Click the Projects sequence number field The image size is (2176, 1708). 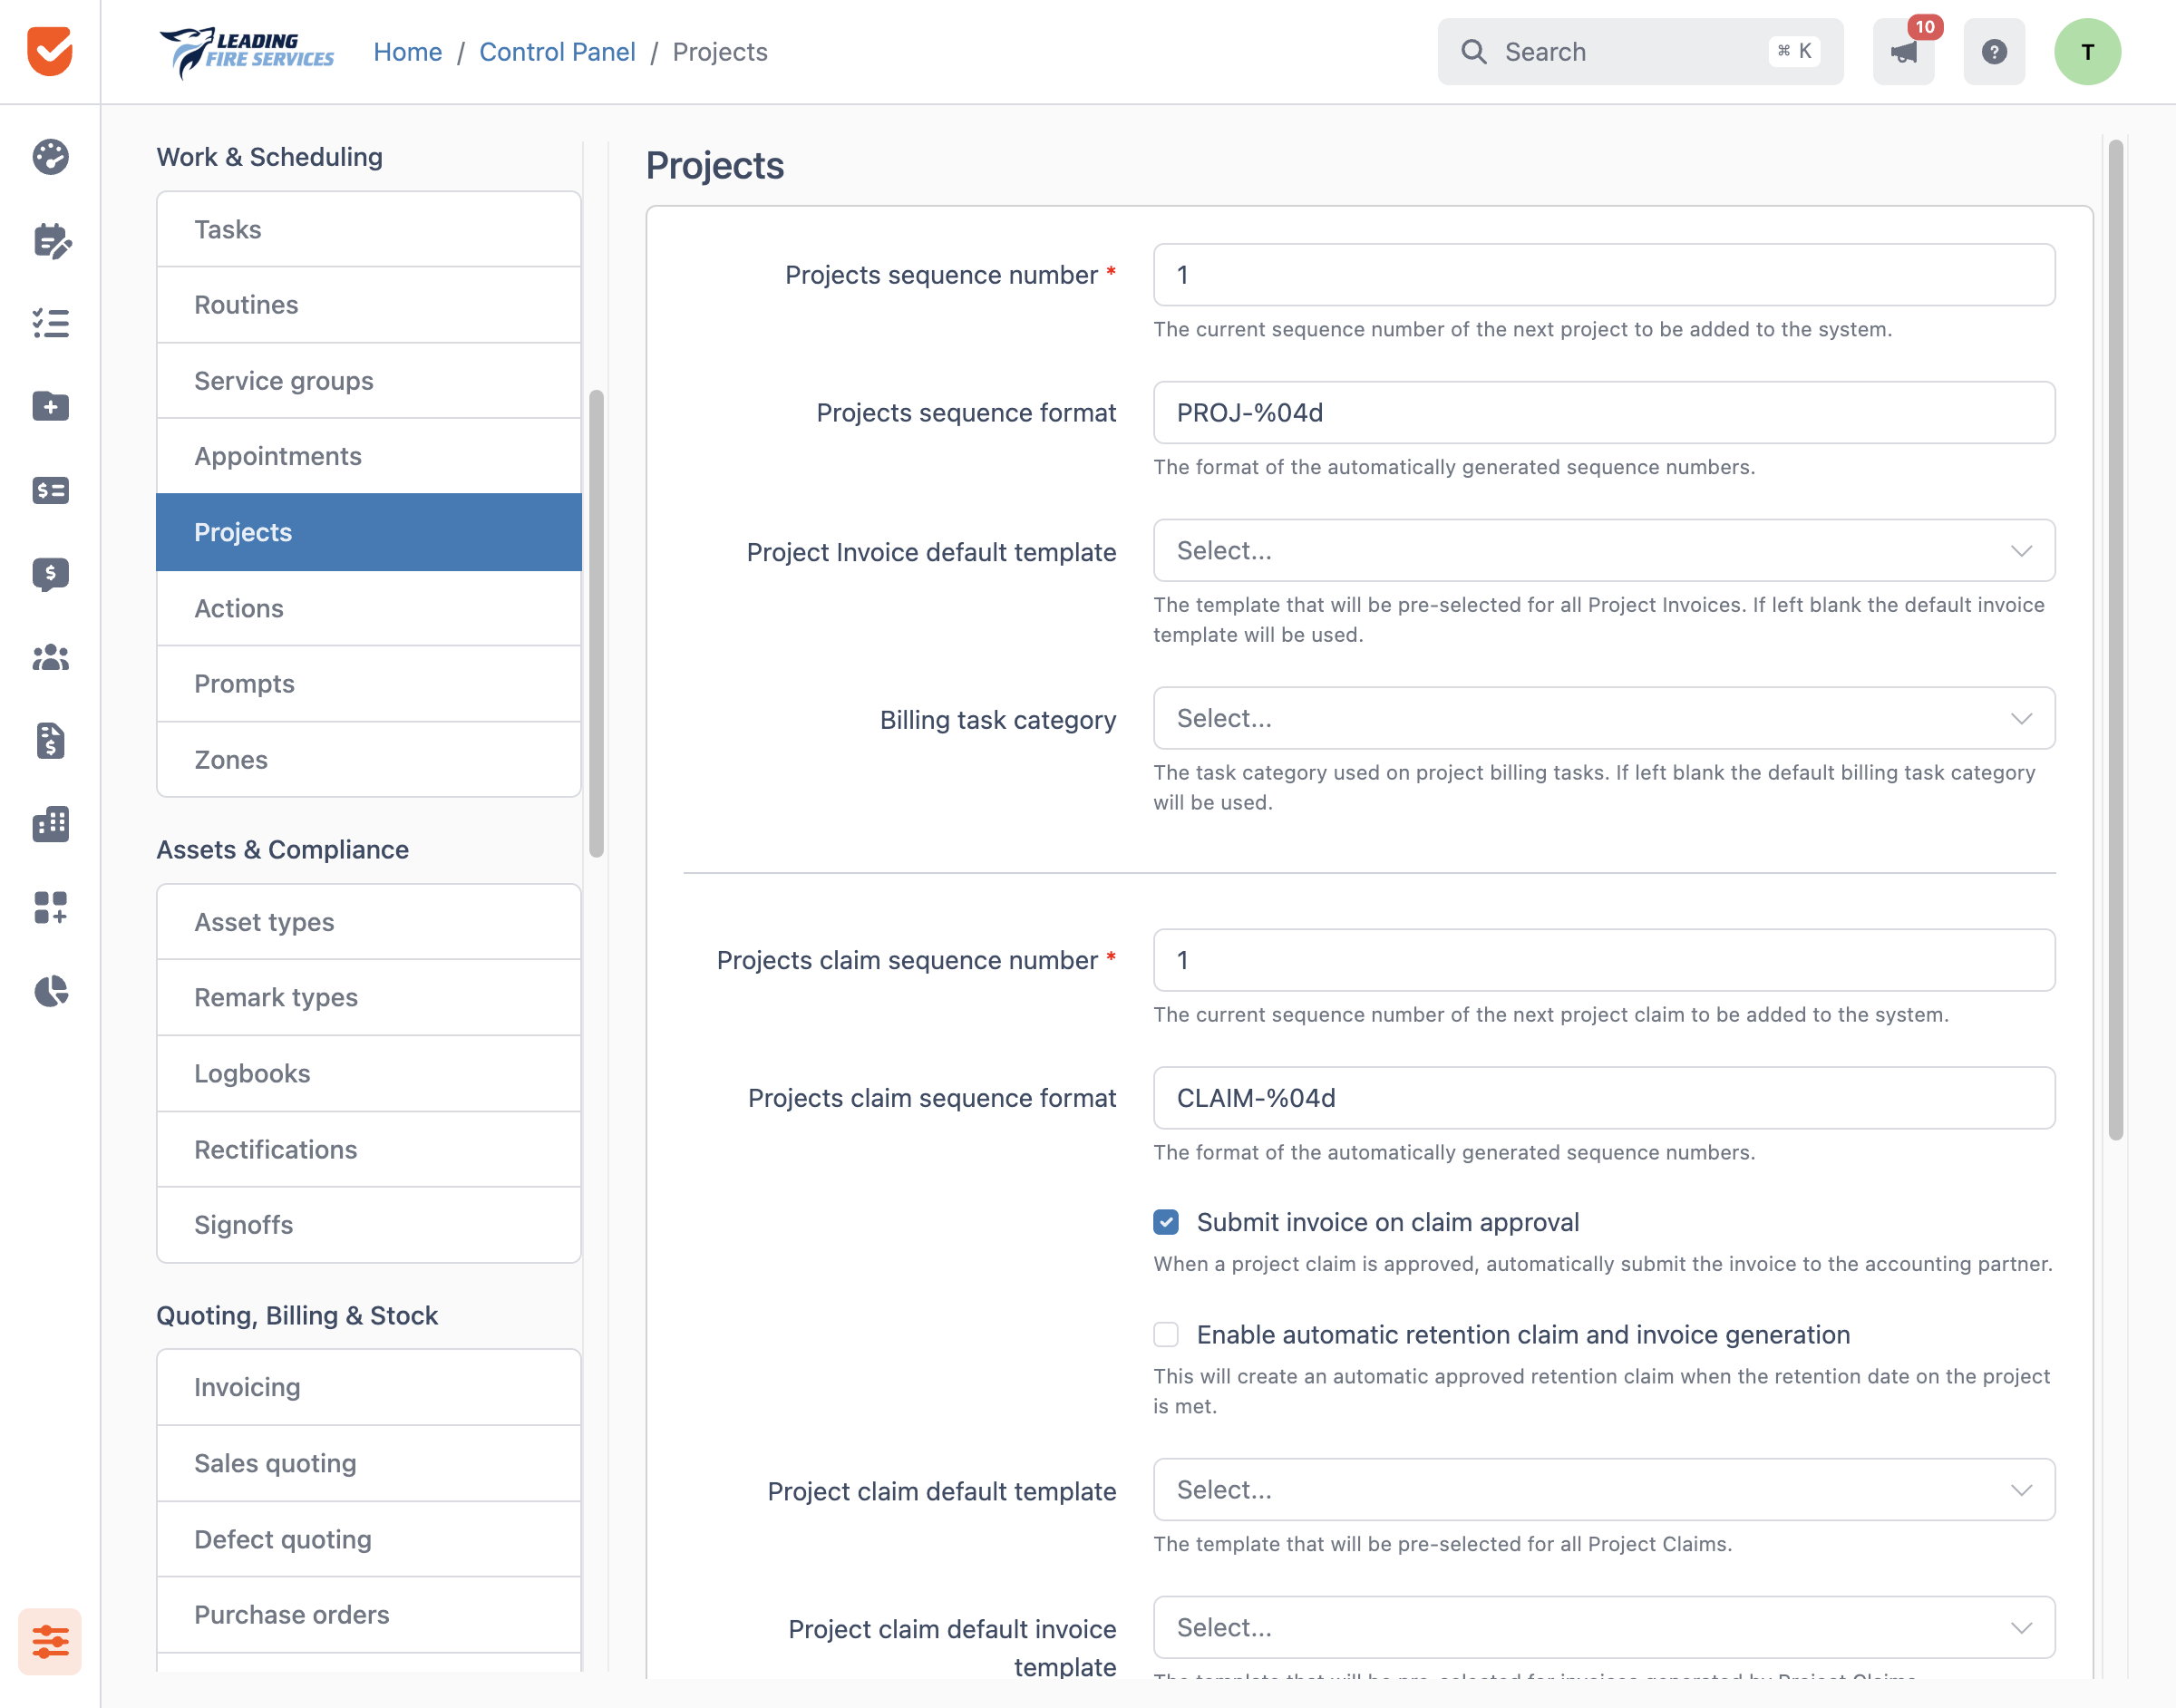click(x=1604, y=275)
